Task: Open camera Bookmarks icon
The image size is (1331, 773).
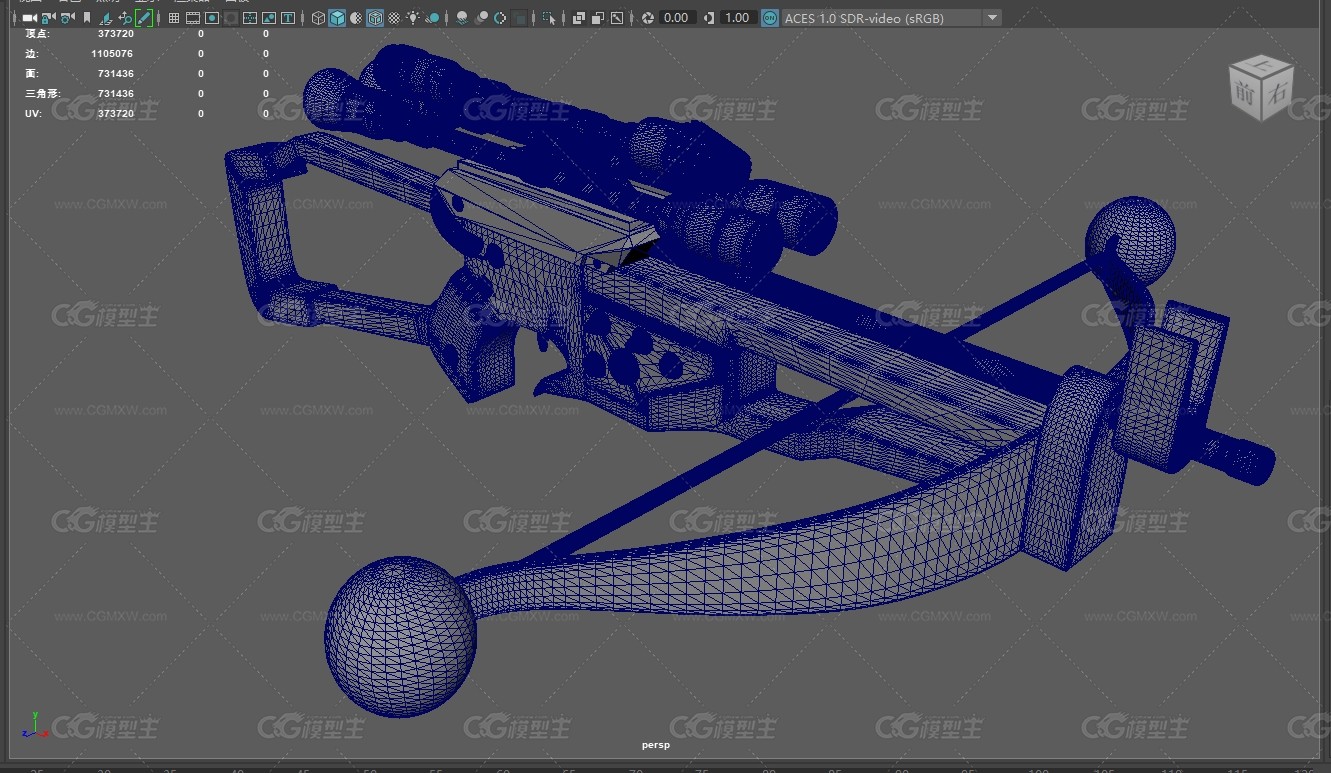Action: 87,18
